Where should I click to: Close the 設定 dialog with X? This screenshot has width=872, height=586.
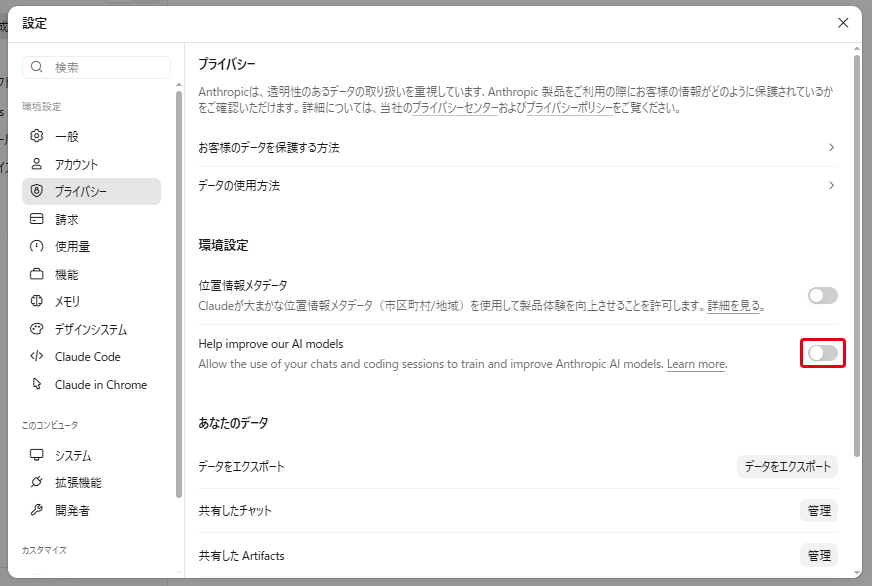coord(843,23)
